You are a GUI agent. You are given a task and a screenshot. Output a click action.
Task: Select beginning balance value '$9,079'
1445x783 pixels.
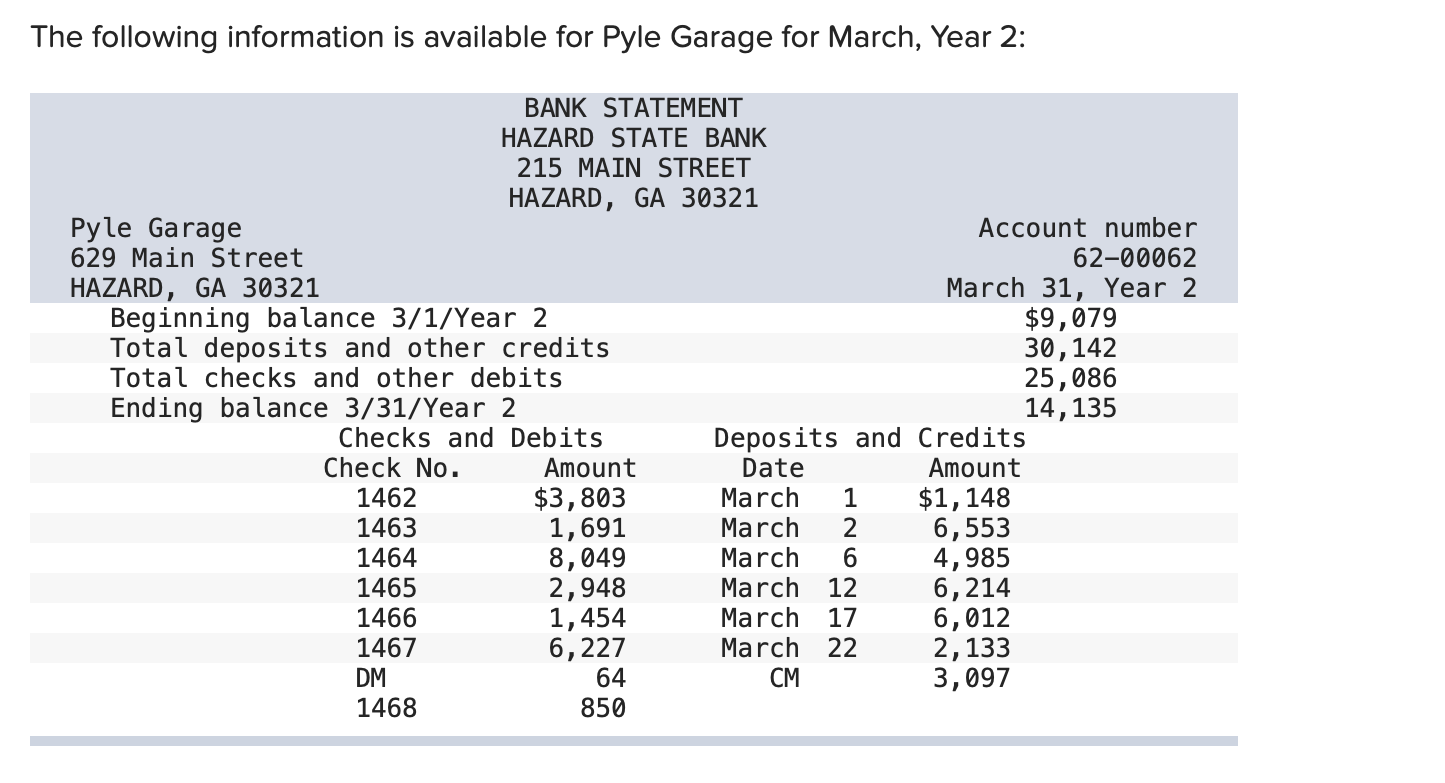pyautogui.click(x=1070, y=318)
